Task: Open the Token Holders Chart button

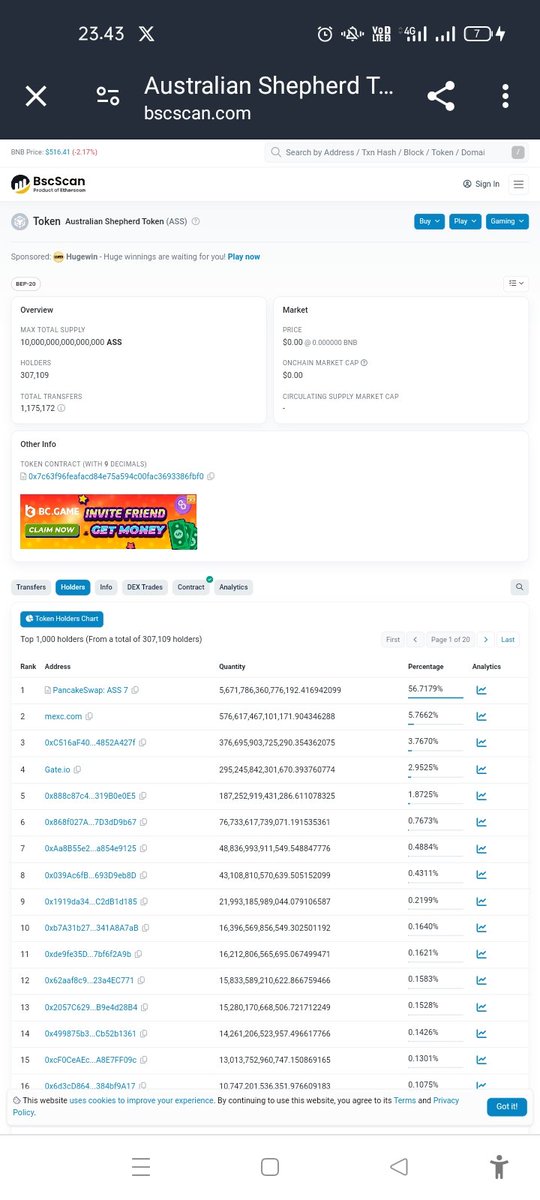Action: click(62, 619)
